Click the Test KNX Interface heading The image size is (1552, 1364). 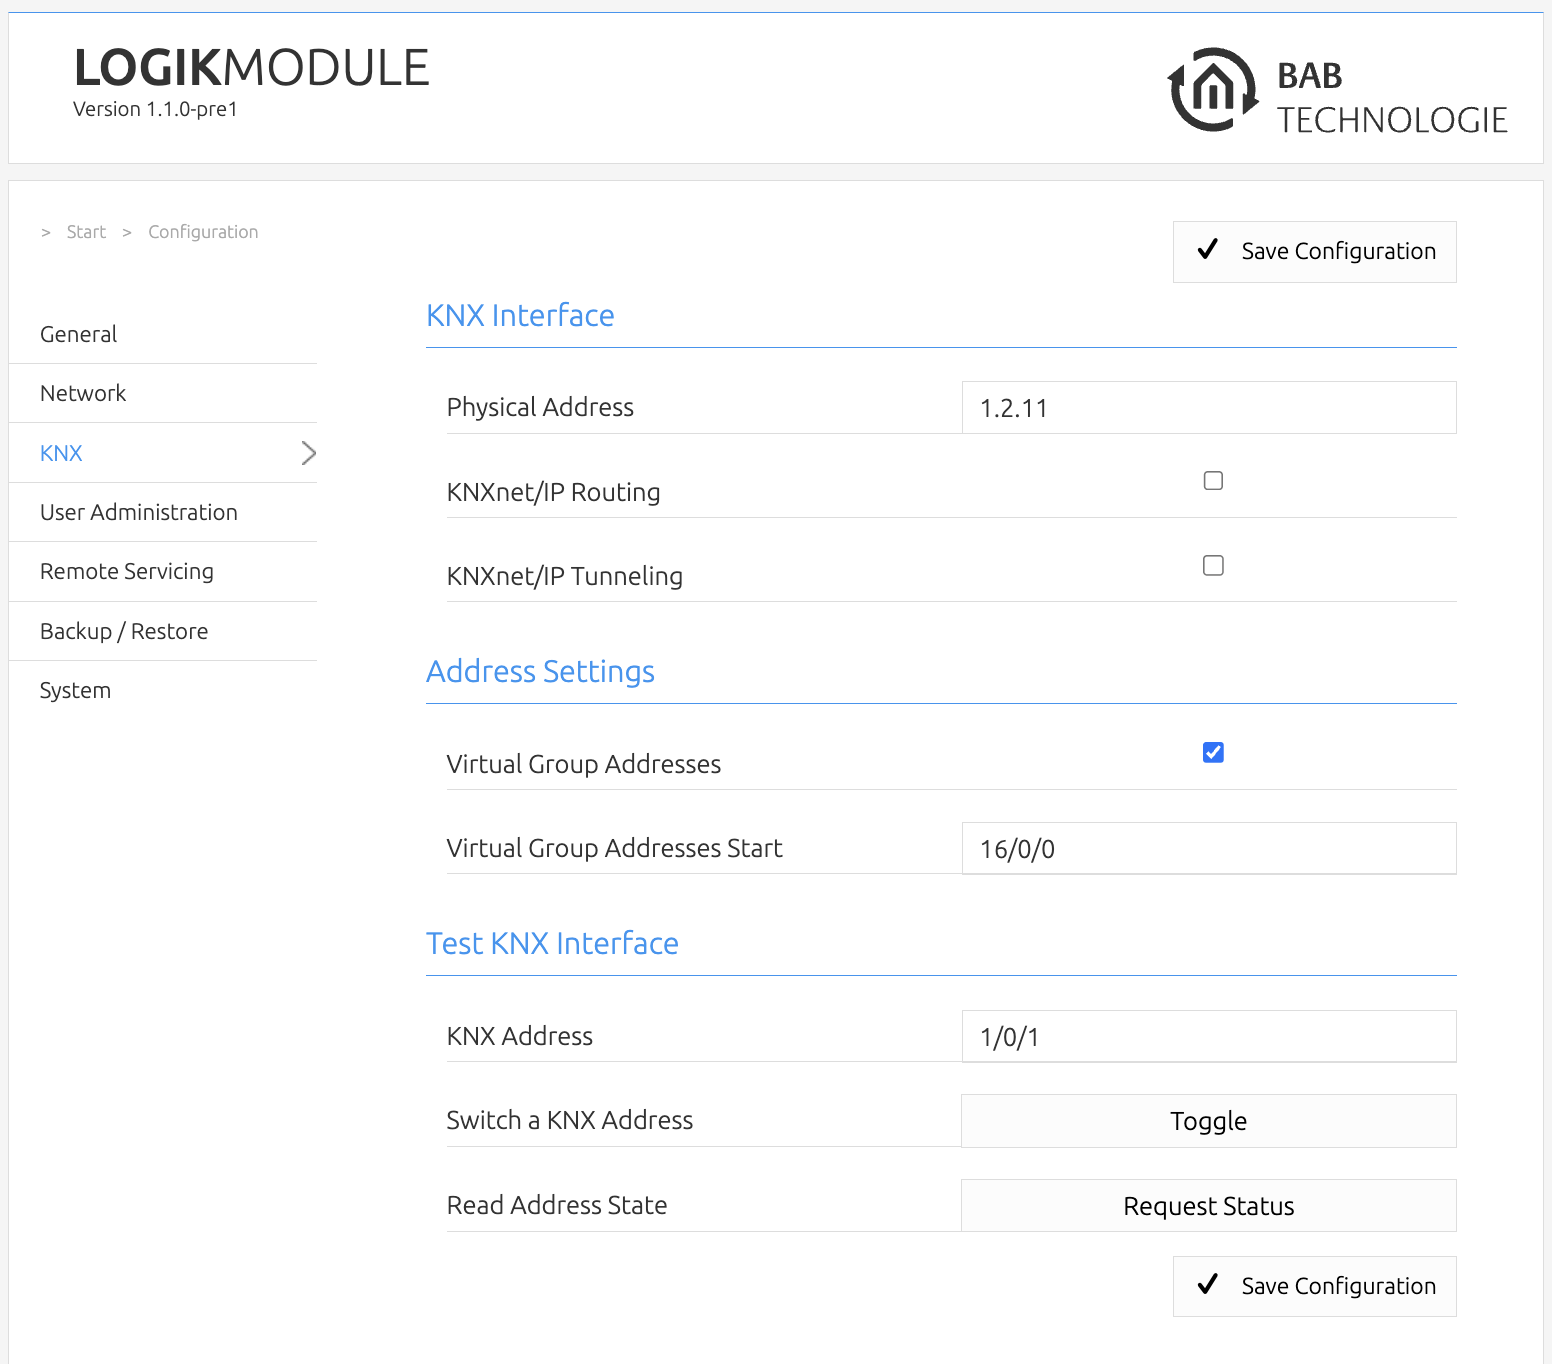(552, 944)
